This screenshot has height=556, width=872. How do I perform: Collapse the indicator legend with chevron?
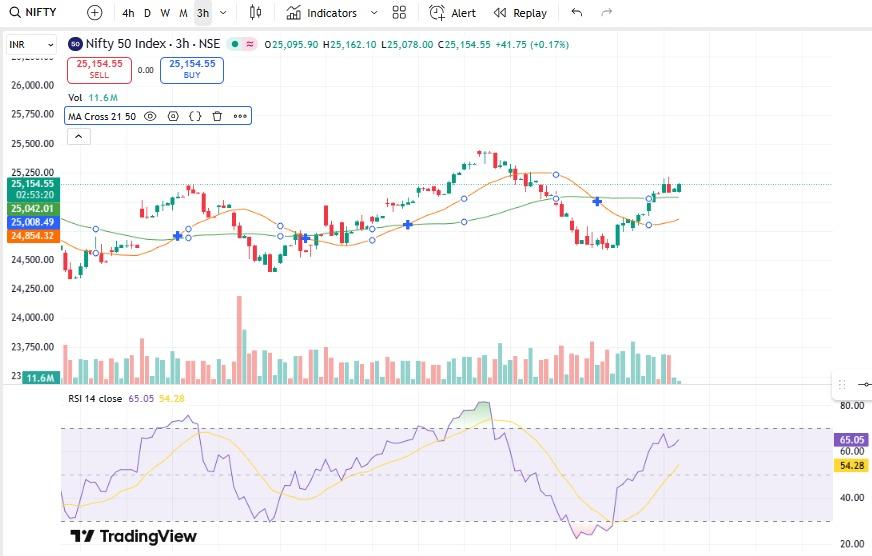(x=79, y=137)
